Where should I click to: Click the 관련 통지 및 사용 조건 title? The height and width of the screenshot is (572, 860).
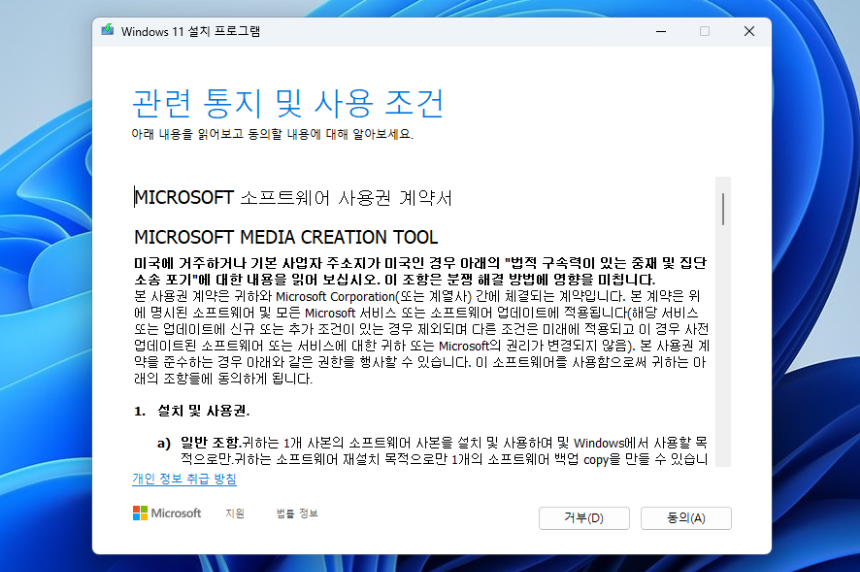coord(288,103)
